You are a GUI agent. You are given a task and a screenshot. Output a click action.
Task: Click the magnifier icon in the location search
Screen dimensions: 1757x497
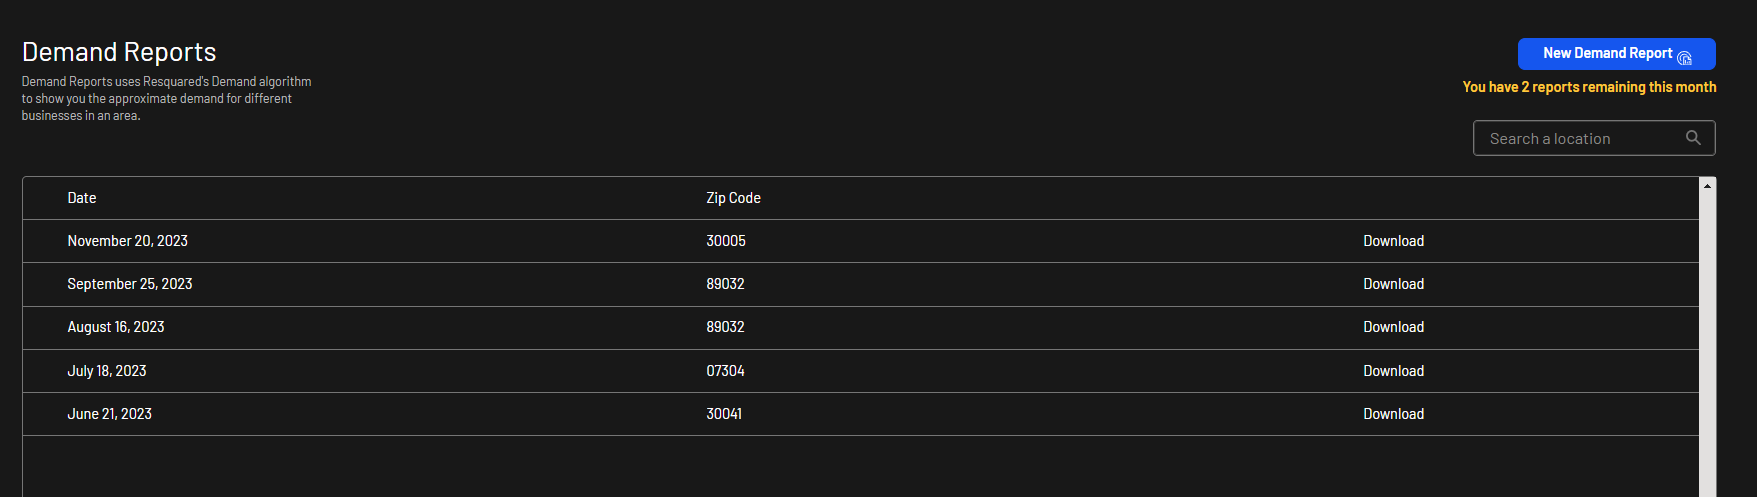coord(1693,138)
